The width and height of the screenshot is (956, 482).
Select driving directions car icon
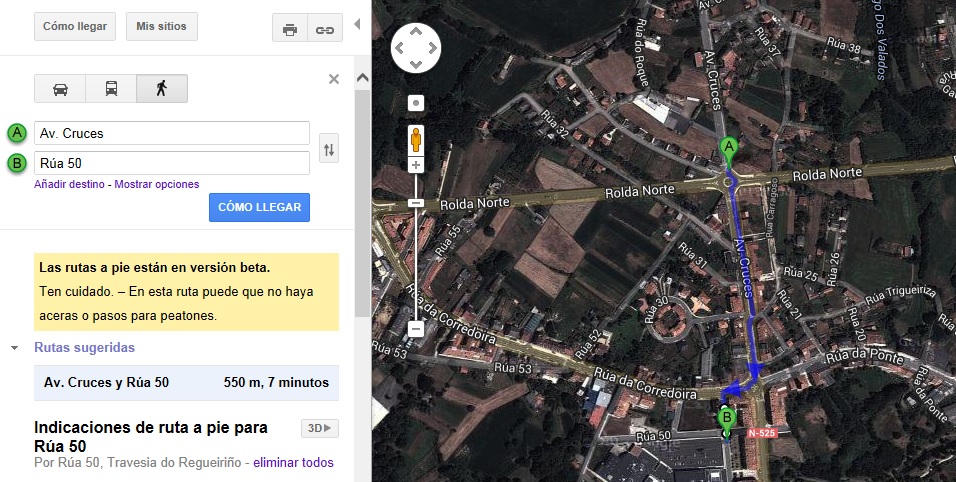click(60, 89)
